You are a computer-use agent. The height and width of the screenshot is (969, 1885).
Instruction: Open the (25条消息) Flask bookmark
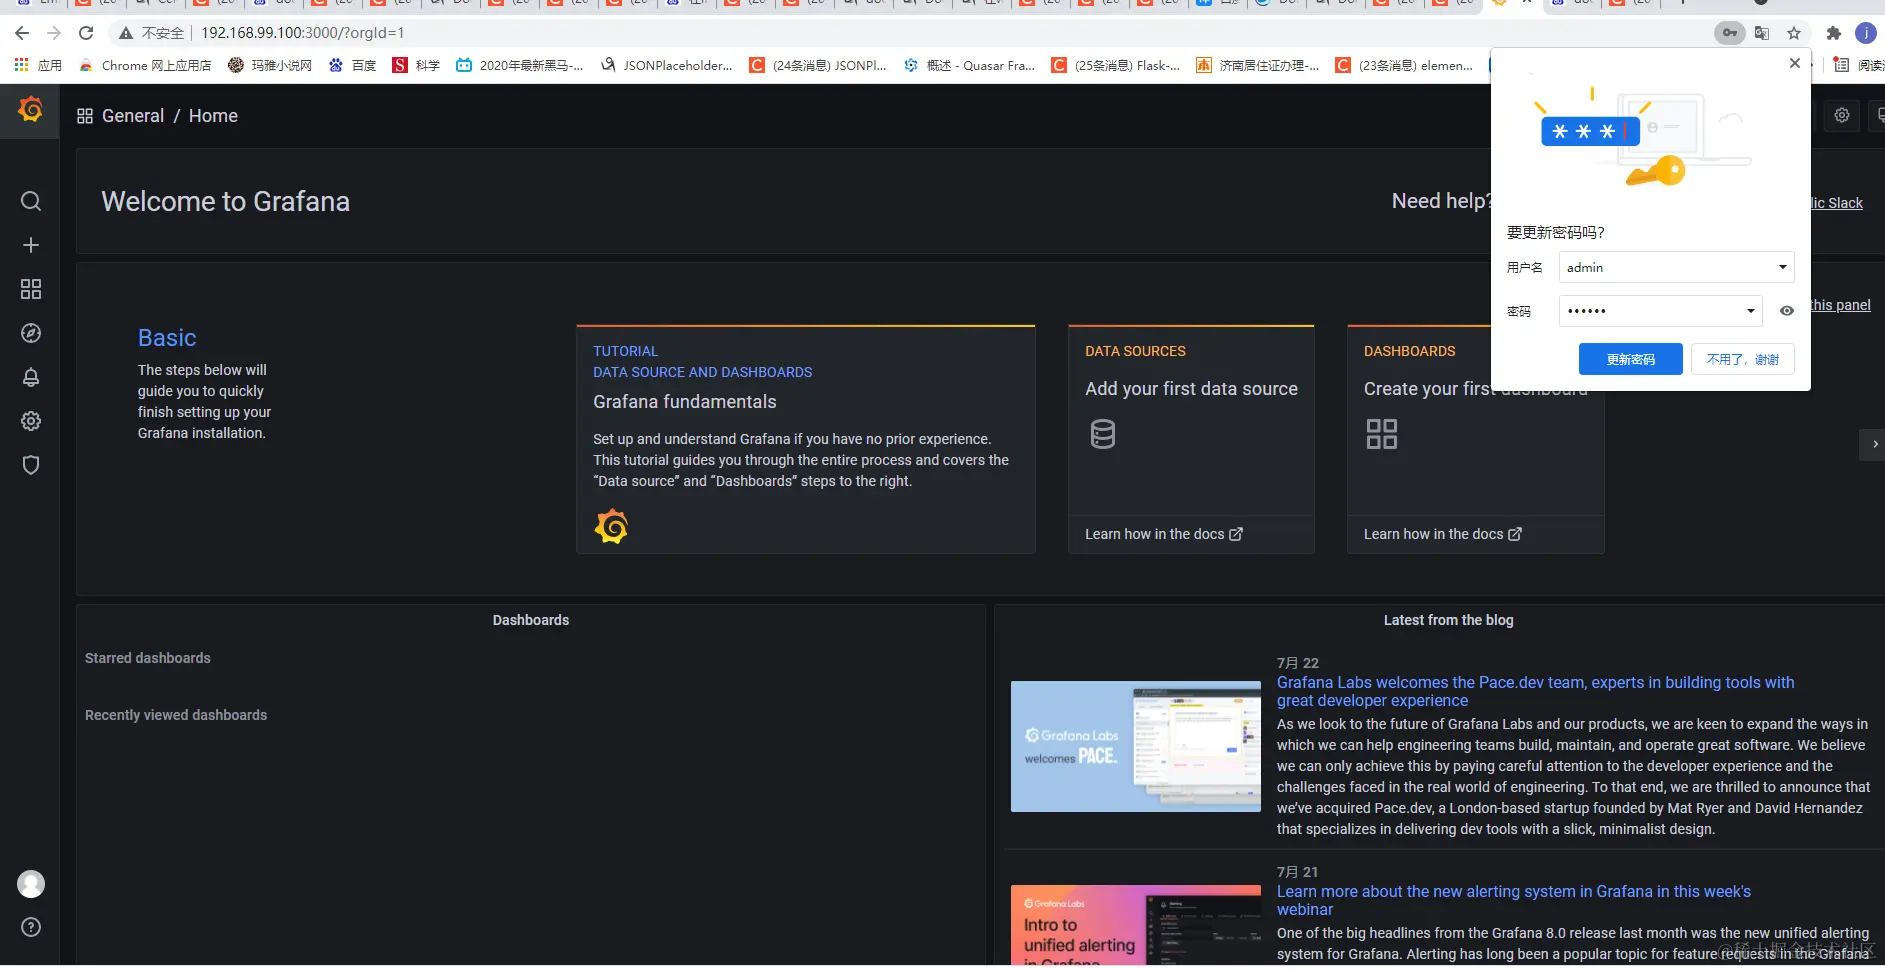click(1116, 65)
